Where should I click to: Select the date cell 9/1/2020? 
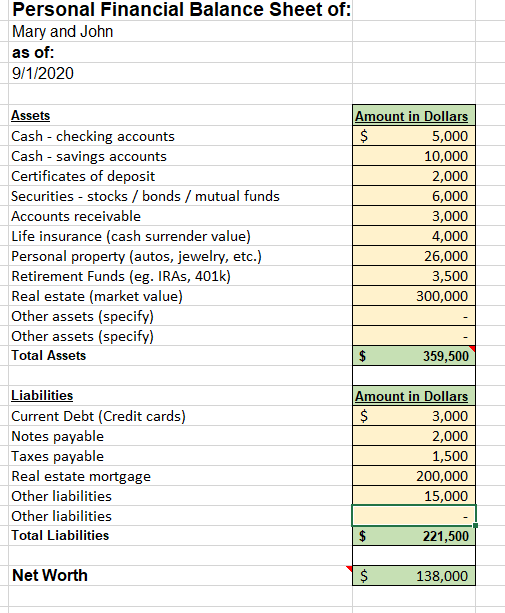(181, 73)
